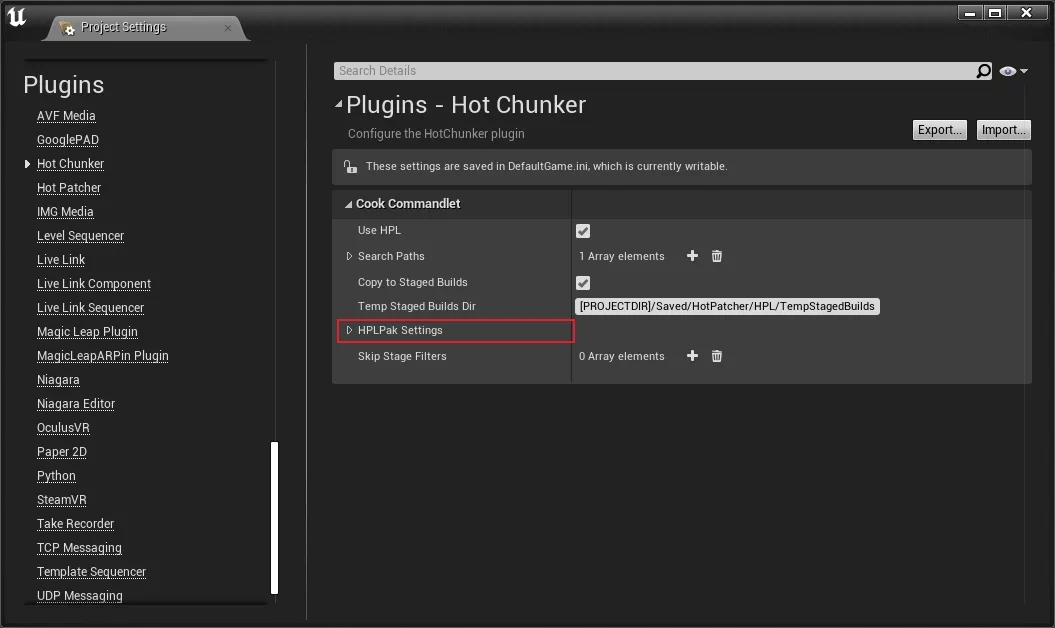Click the lock icon in settings notice
Viewport: 1055px width, 628px height.
pos(350,166)
